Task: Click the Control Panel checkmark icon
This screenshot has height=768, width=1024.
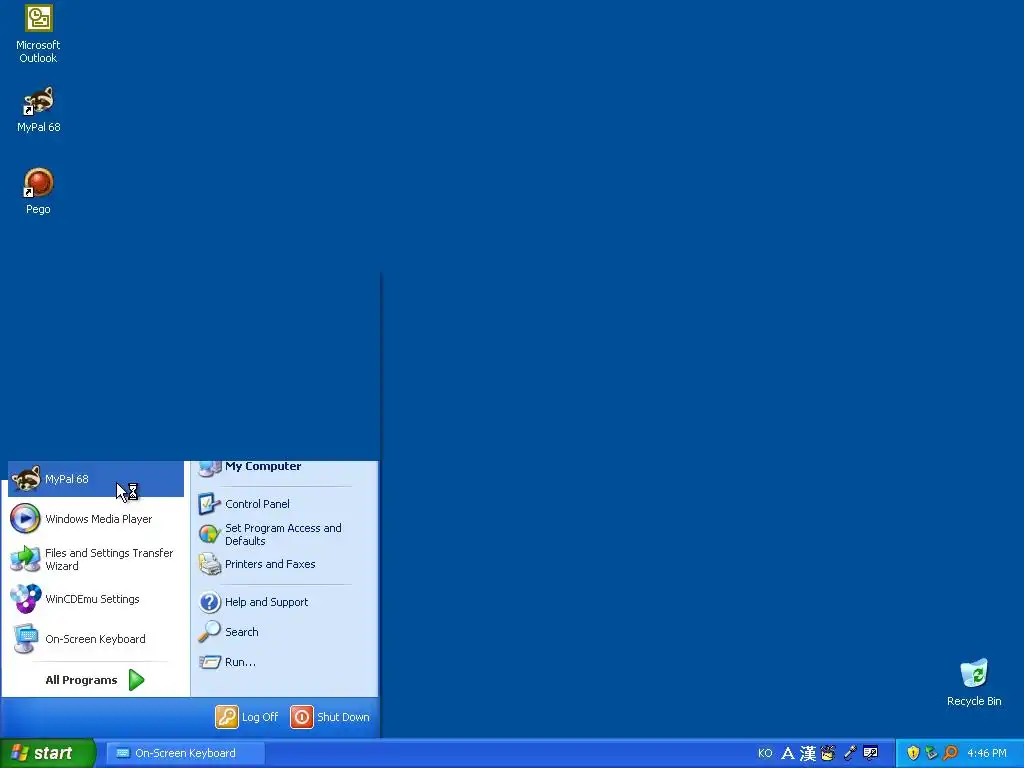Action: (209, 504)
